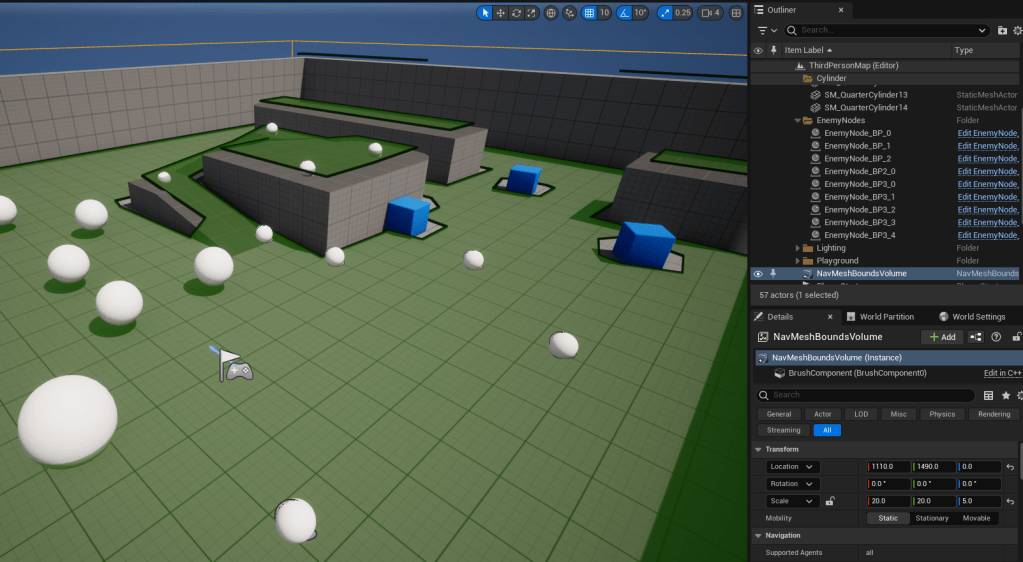Screen dimensions: 1023x562
Task: Click the Add component button
Action: [942, 337]
